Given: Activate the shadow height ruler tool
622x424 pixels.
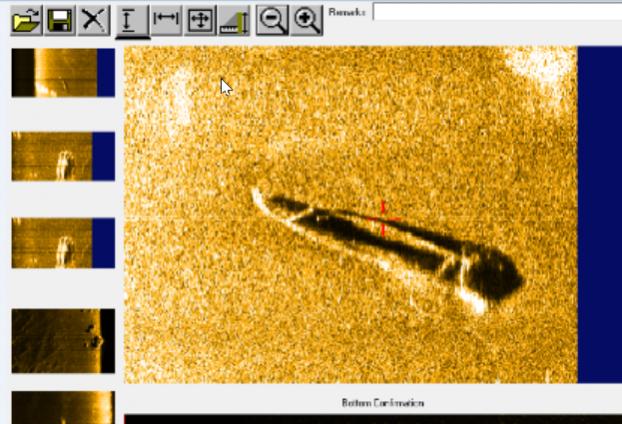Looking at the screenshot, I should [234, 20].
